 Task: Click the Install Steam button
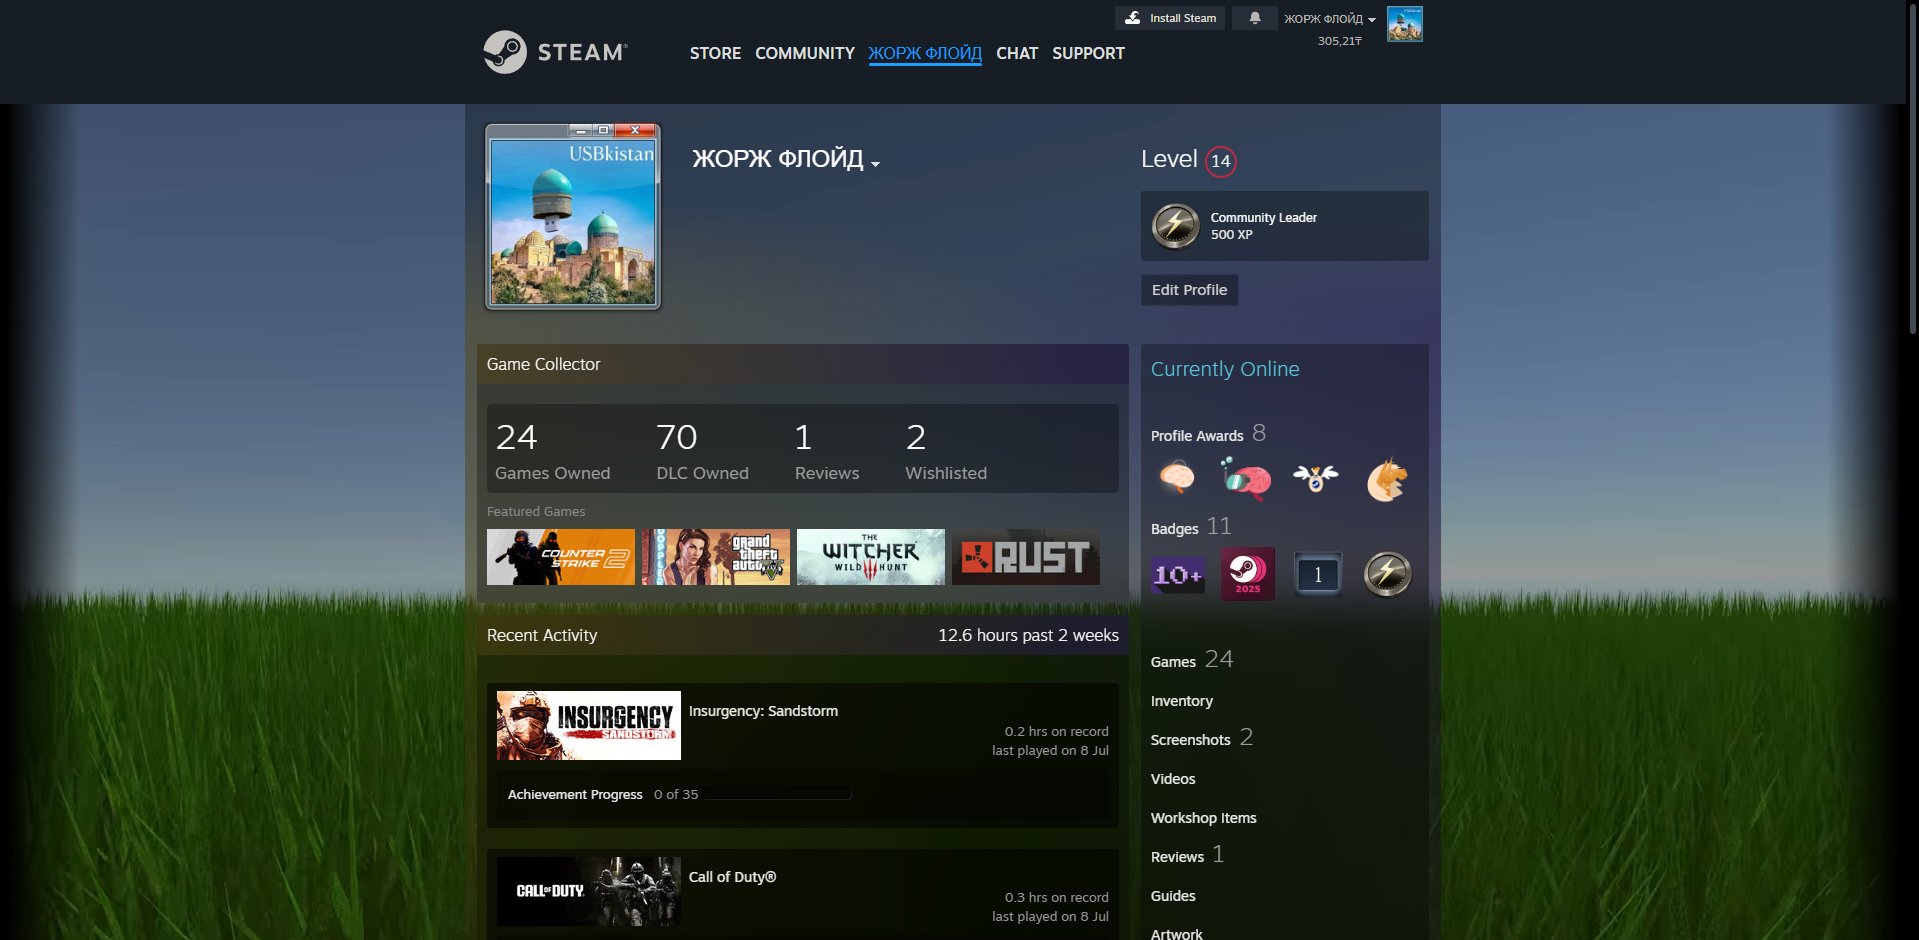click(1170, 18)
